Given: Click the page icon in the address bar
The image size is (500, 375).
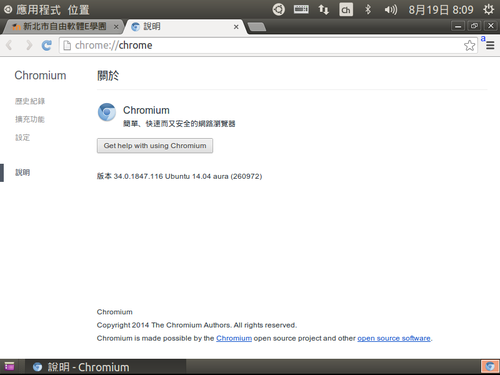Looking at the screenshot, I should (67, 45).
